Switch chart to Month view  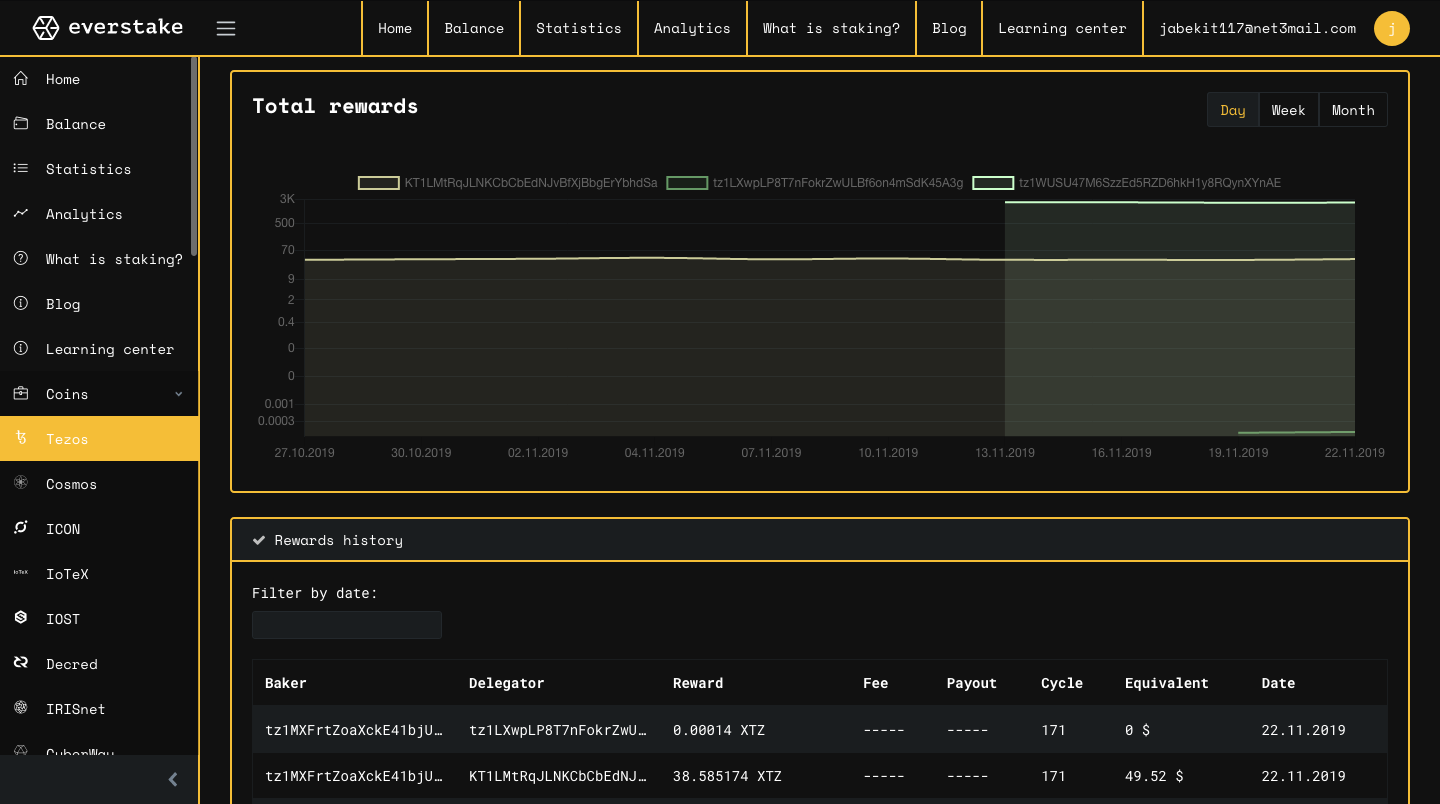[x=1353, y=110]
